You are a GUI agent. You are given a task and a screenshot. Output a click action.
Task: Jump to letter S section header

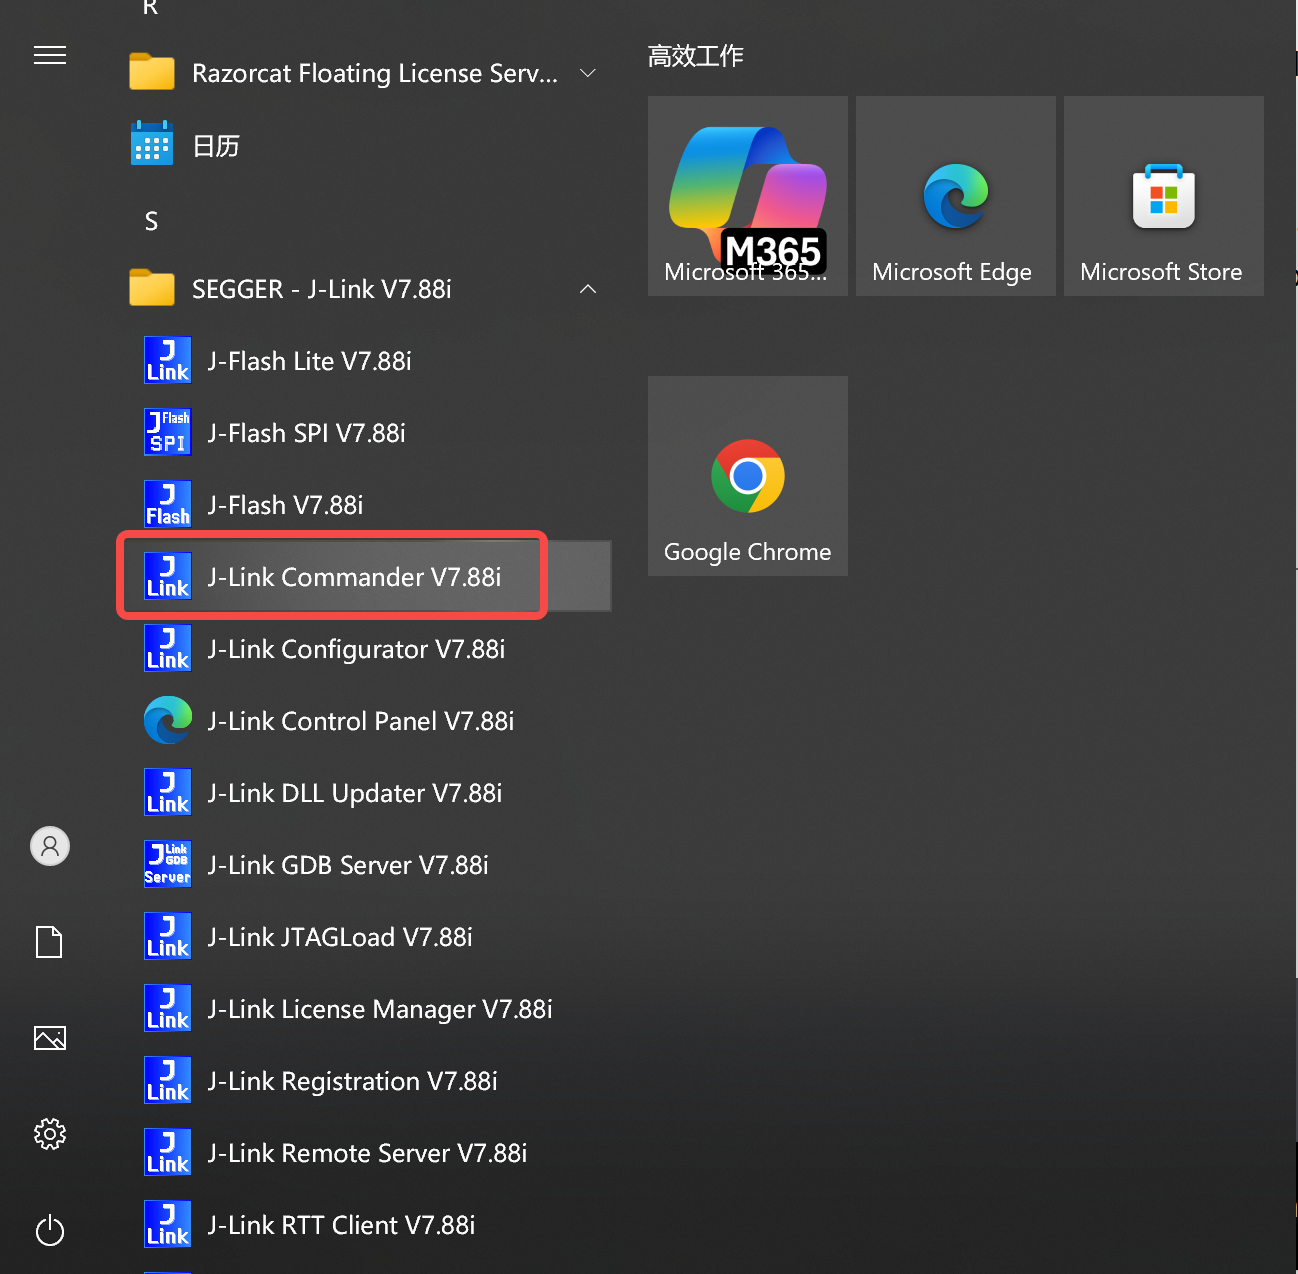[x=151, y=221]
